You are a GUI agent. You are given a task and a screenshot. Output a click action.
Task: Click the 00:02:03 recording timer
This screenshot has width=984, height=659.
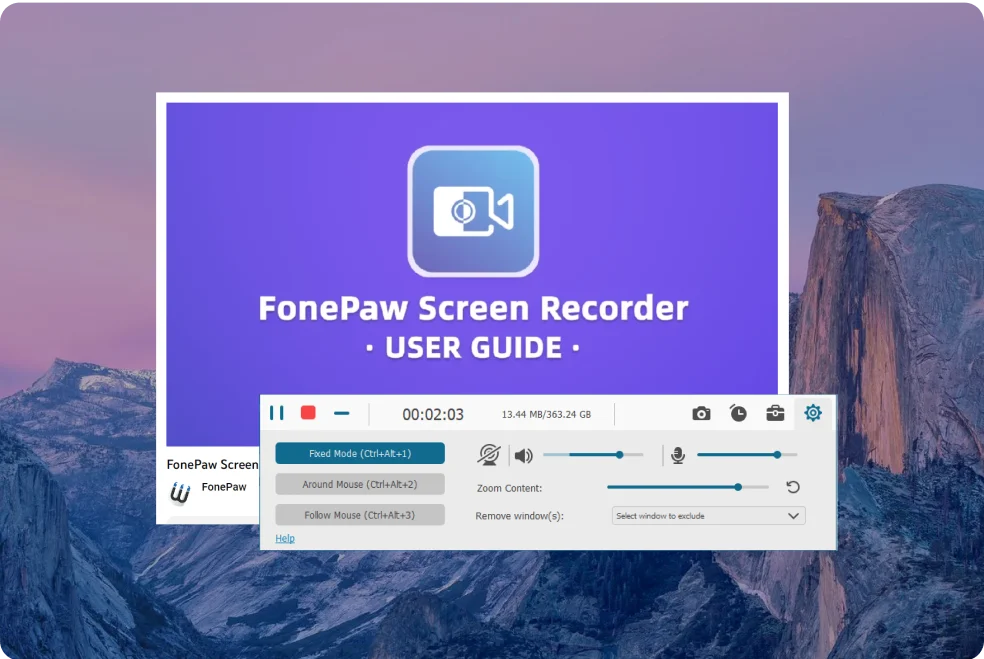433,414
